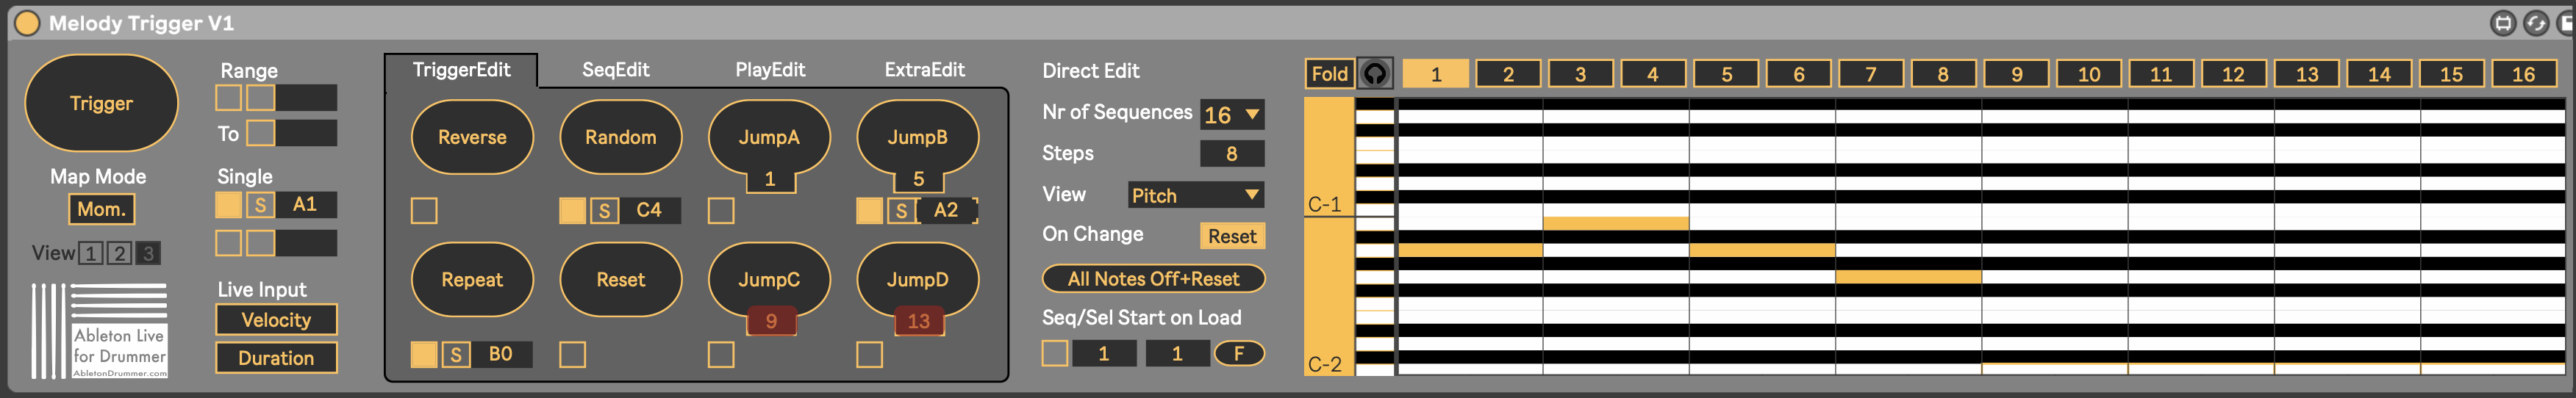Click the hot-swap preset icon in title bar
This screenshot has height=398, width=2576.
(x=2536, y=23)
